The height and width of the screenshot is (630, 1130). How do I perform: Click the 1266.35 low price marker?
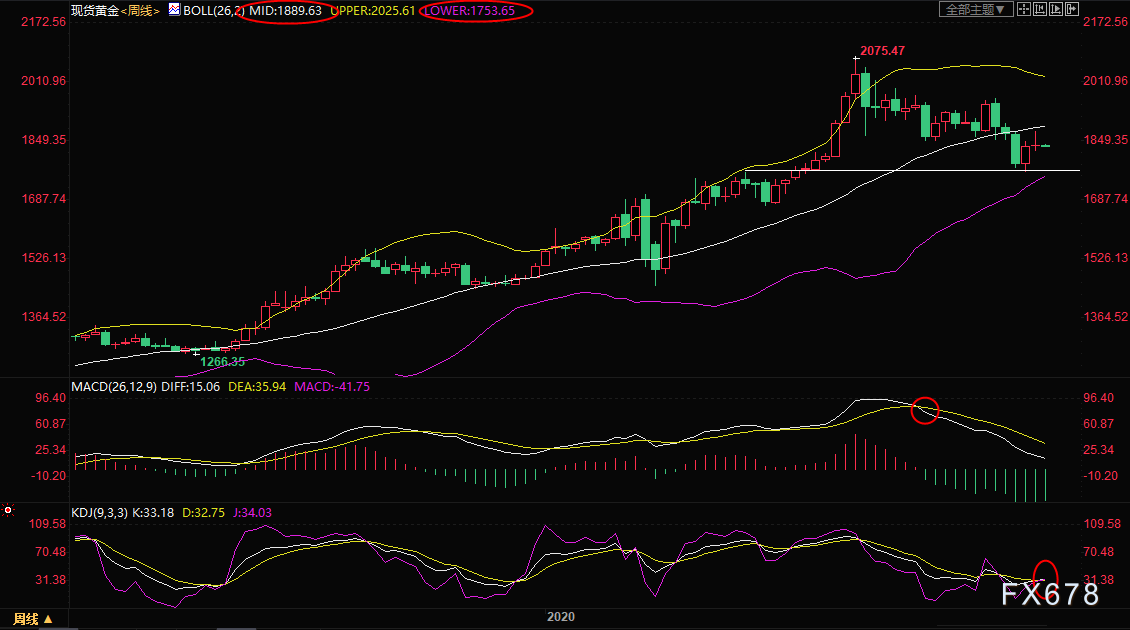click(x=222, y=362)
